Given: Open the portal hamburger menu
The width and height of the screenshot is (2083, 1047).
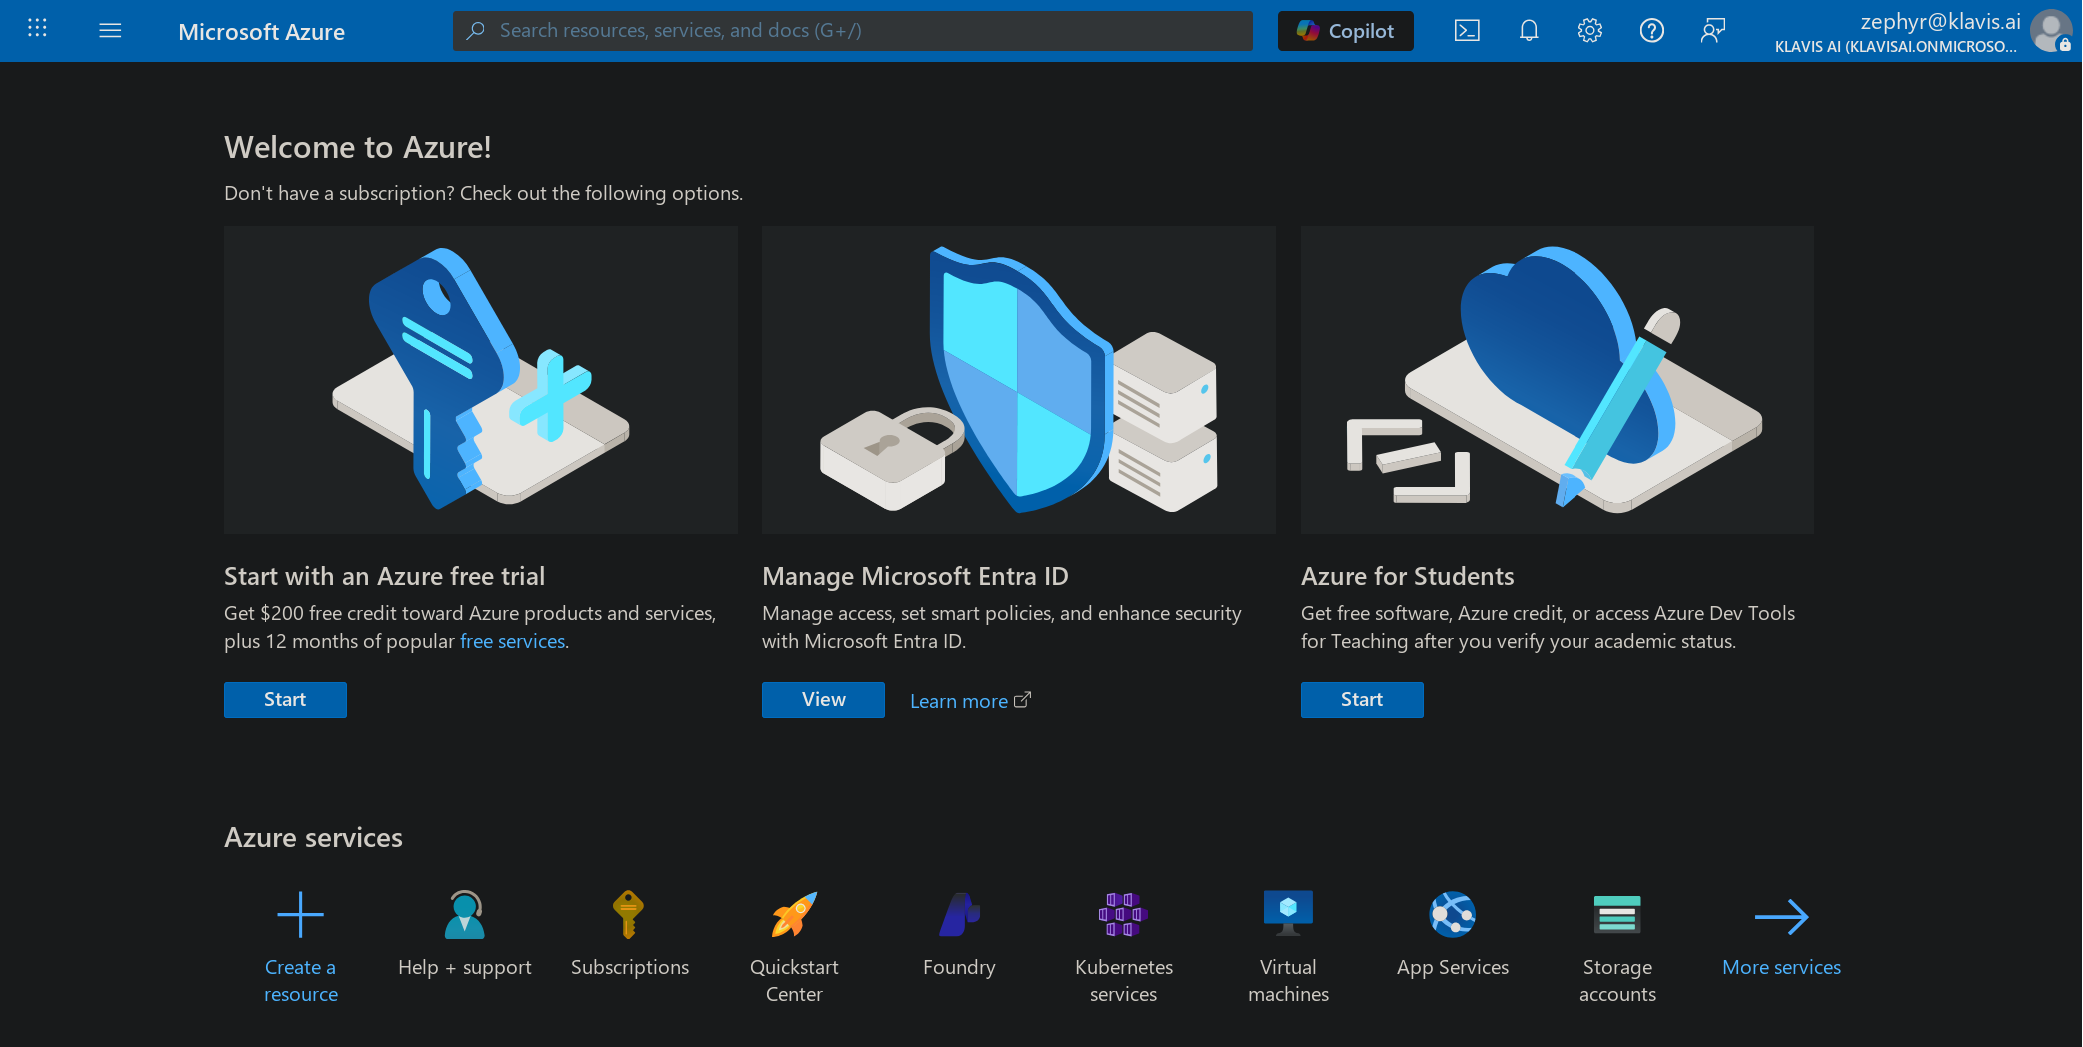Looking at the screenshot, I should point(110,30).
